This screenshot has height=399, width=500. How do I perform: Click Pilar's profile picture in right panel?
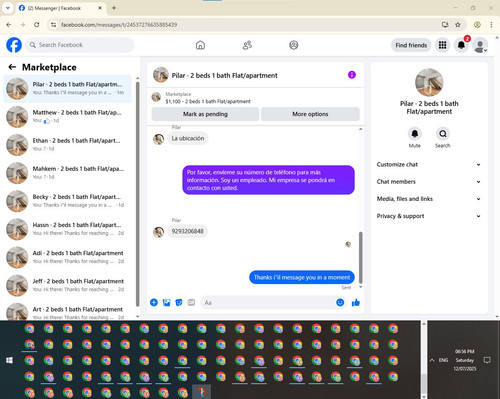click(x=429, y=82)
